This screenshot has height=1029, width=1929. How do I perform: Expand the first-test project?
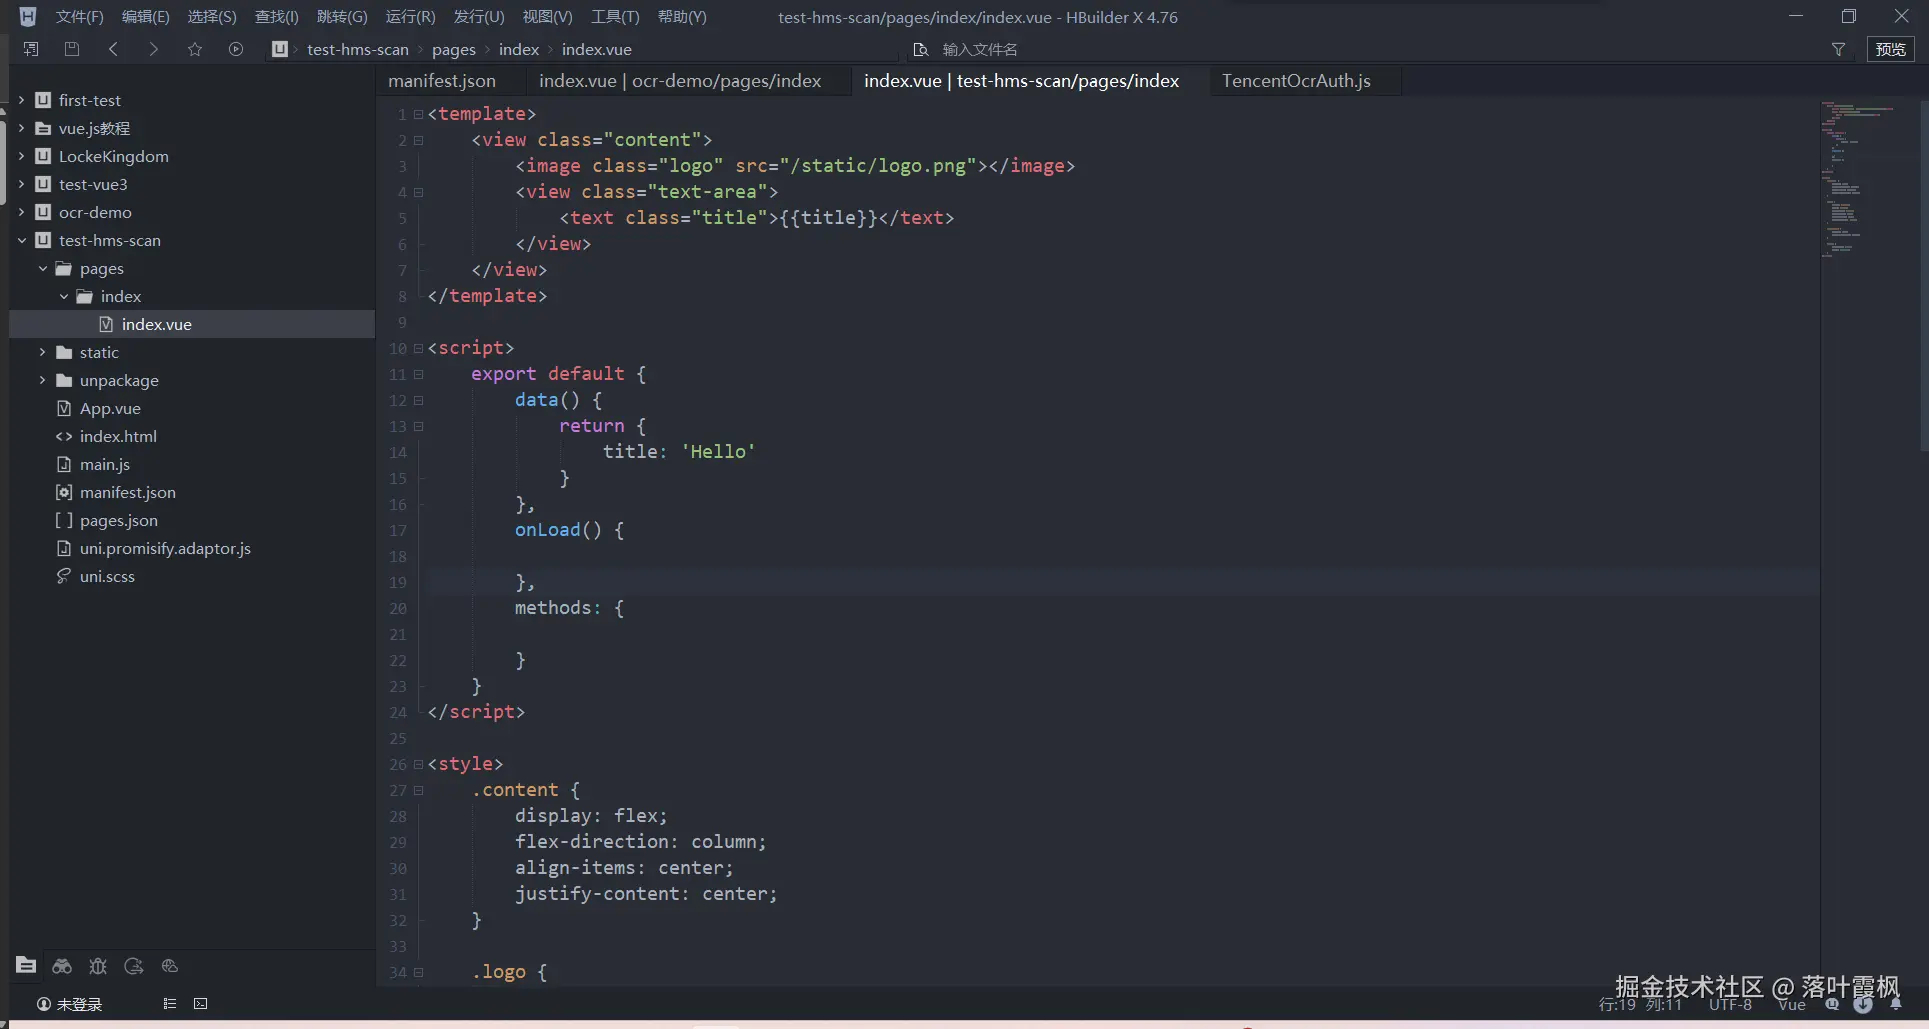coord(21,100)
